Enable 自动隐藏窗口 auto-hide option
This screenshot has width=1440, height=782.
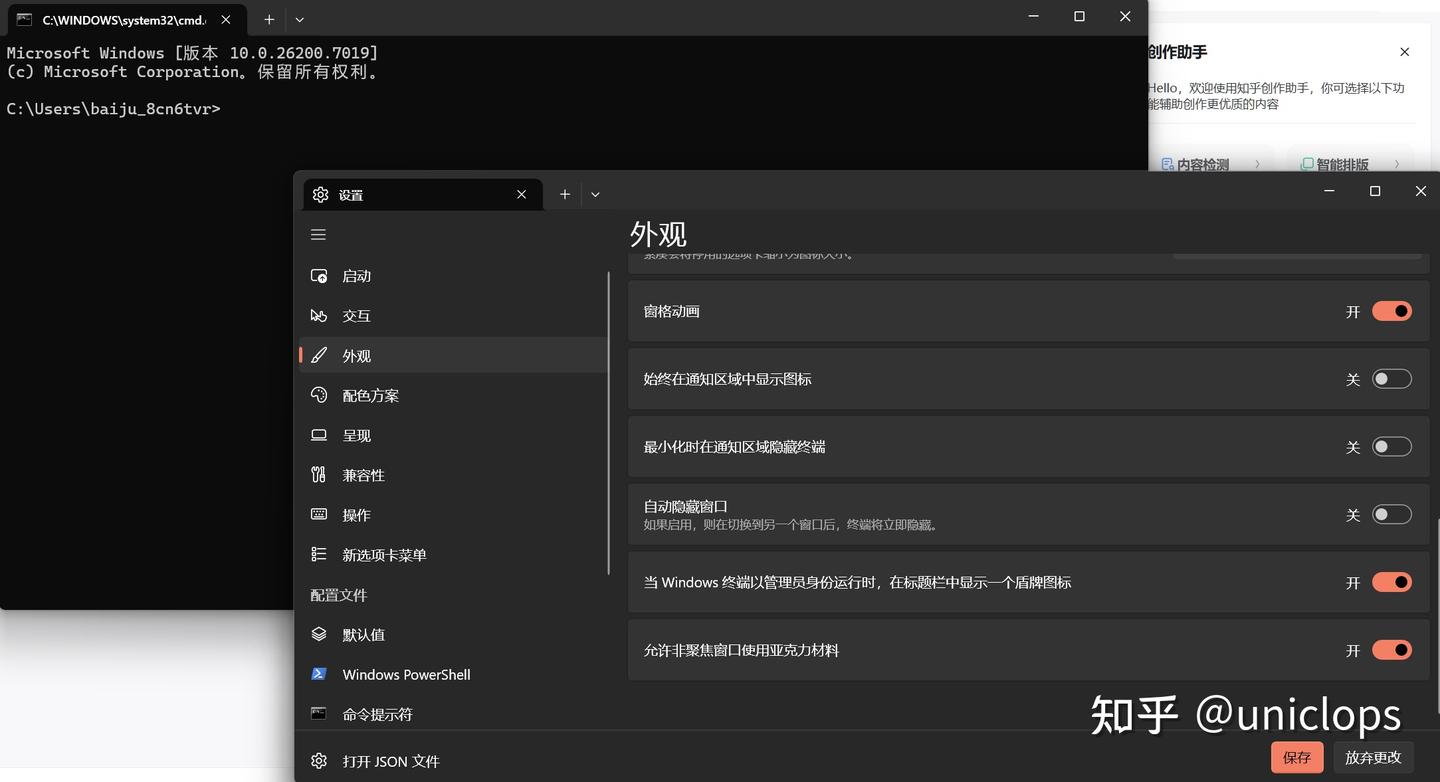point(1392,514)
